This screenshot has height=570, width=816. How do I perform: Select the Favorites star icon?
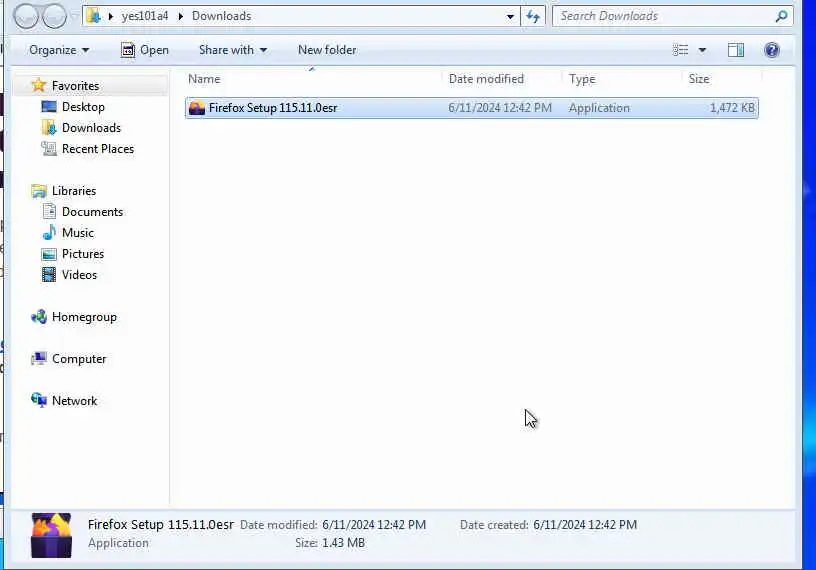point(39,85)
